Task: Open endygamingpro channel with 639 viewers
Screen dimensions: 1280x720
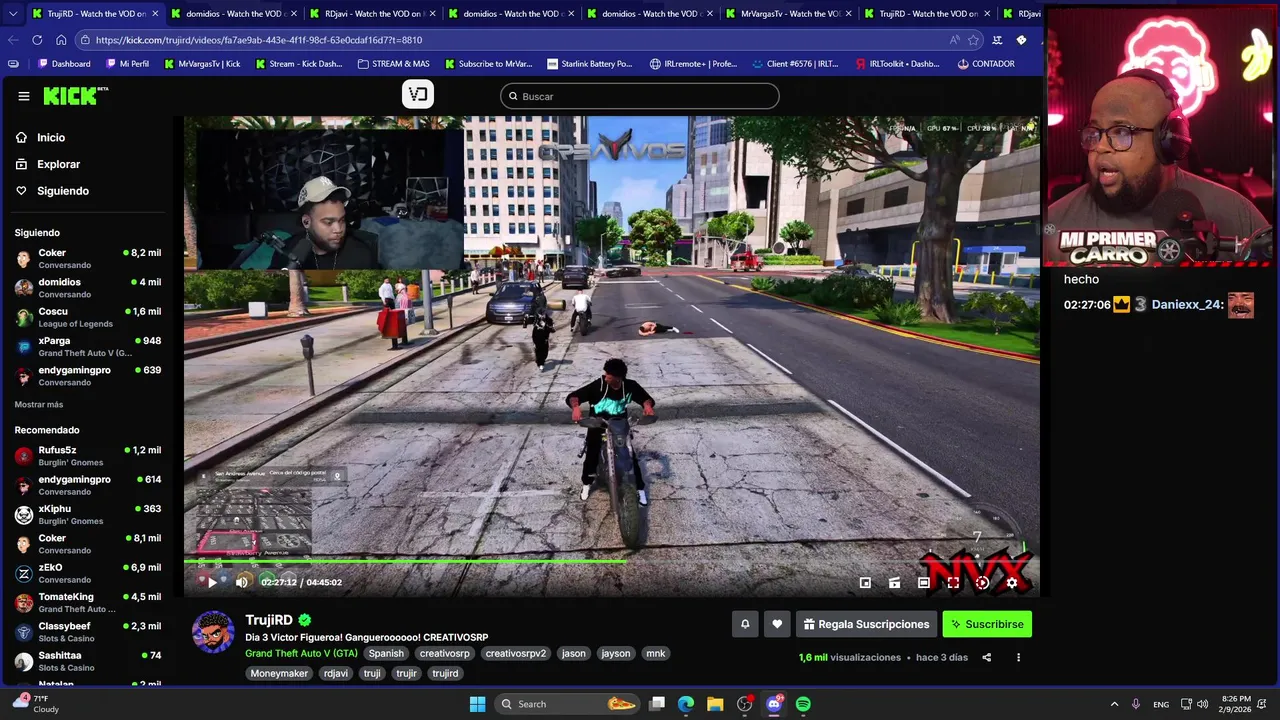Action: pos(88,375)
